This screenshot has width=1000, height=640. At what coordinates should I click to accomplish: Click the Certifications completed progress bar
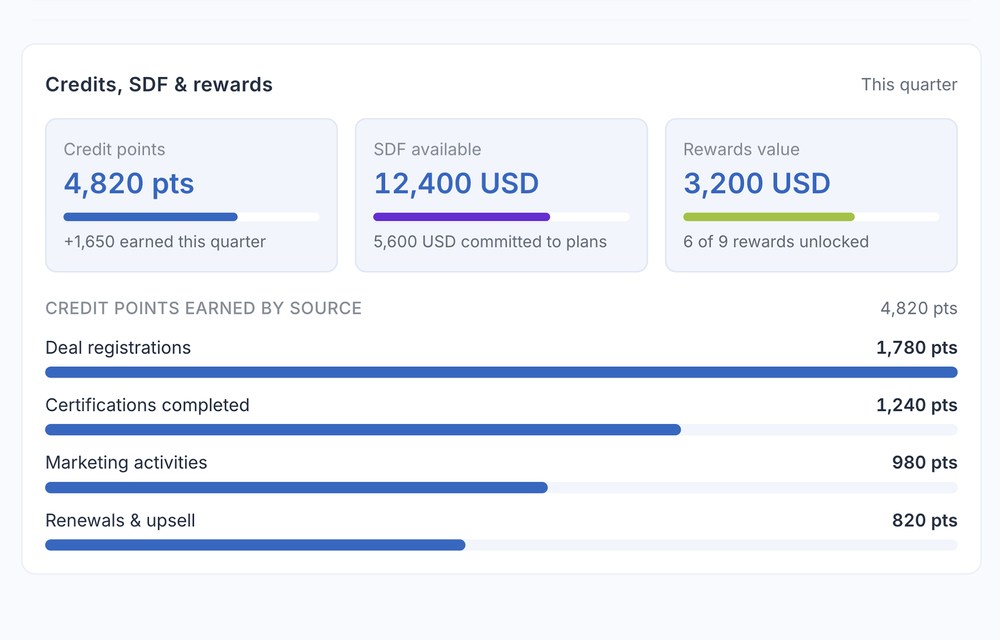[501, 430]
